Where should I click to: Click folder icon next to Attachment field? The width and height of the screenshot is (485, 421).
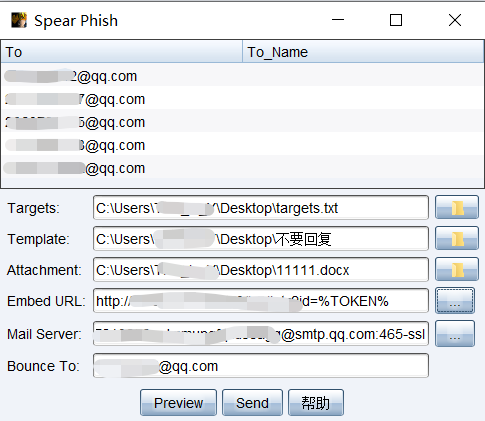coord(457,269)
